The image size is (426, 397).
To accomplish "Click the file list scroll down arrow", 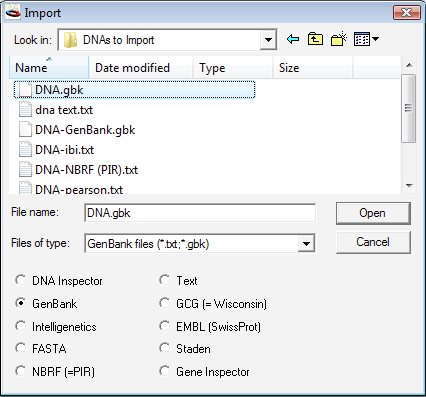I will pyautogui.click(x=409, y=186).
